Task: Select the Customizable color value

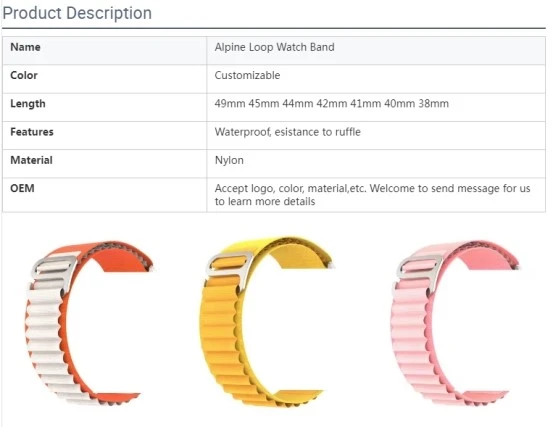Action: point(247,75)
